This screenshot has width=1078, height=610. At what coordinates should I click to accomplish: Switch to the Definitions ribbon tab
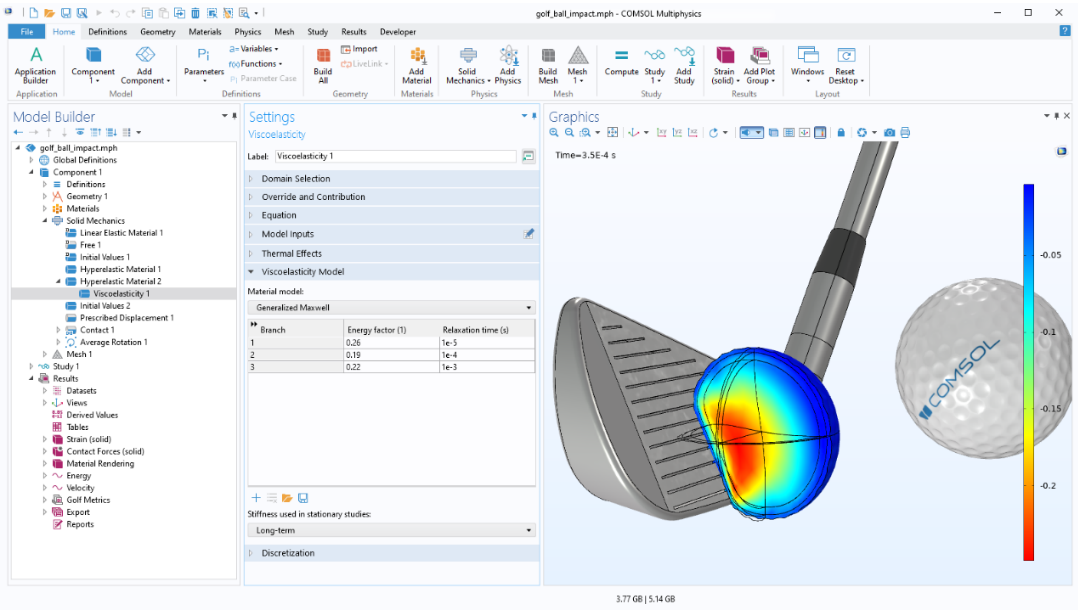tap(107, 32)
